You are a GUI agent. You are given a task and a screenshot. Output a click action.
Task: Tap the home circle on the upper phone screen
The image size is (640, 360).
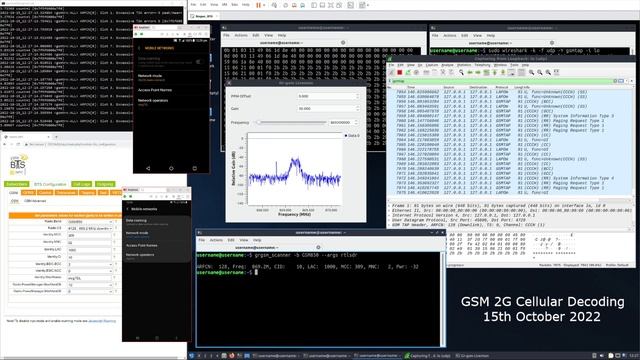point(171,168)
